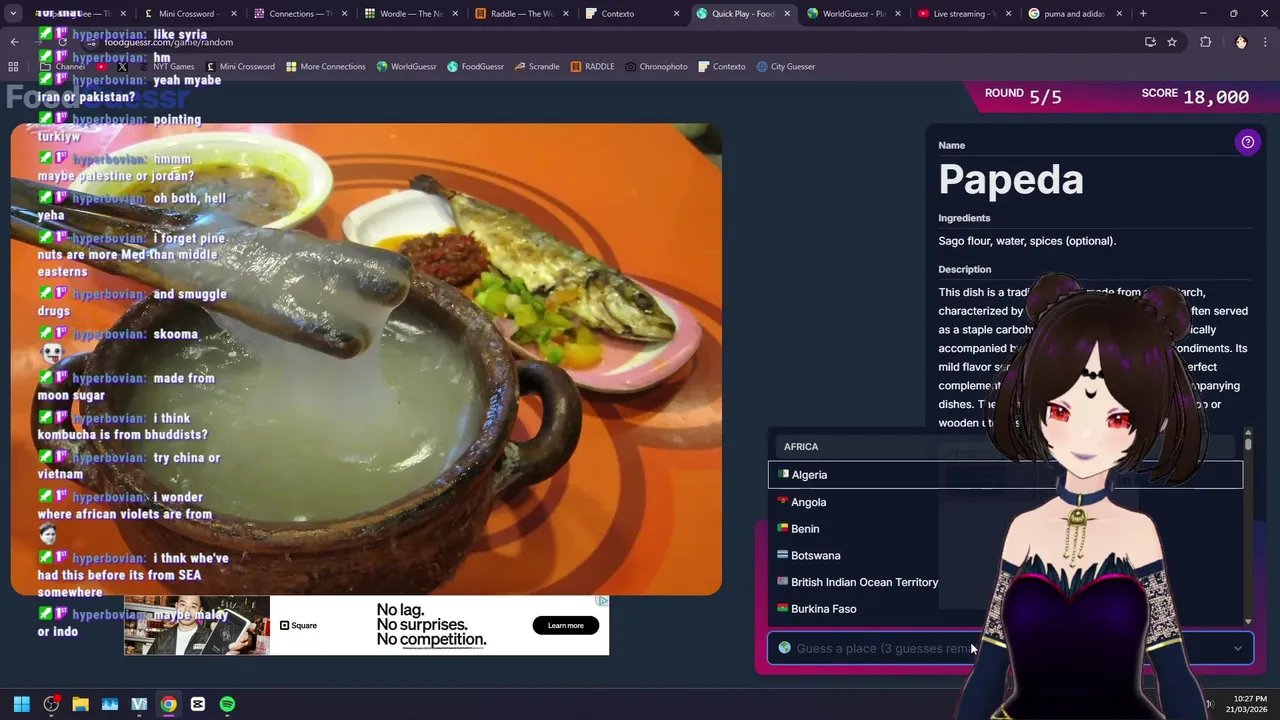Open Mini Crossword bookmark
This screenshot has width=1280, height=720.
point(240,66)
